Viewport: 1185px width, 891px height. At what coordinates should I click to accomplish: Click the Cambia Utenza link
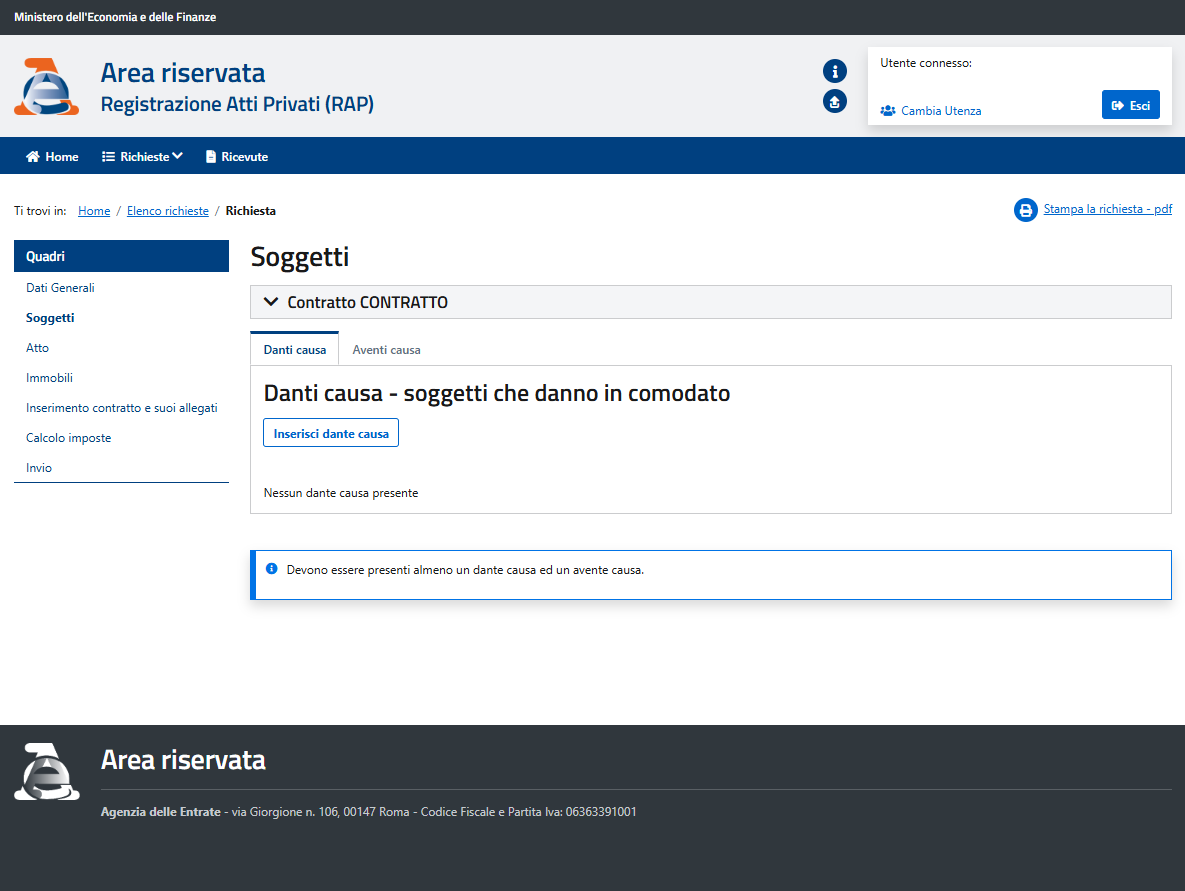[x=941, y=111]
